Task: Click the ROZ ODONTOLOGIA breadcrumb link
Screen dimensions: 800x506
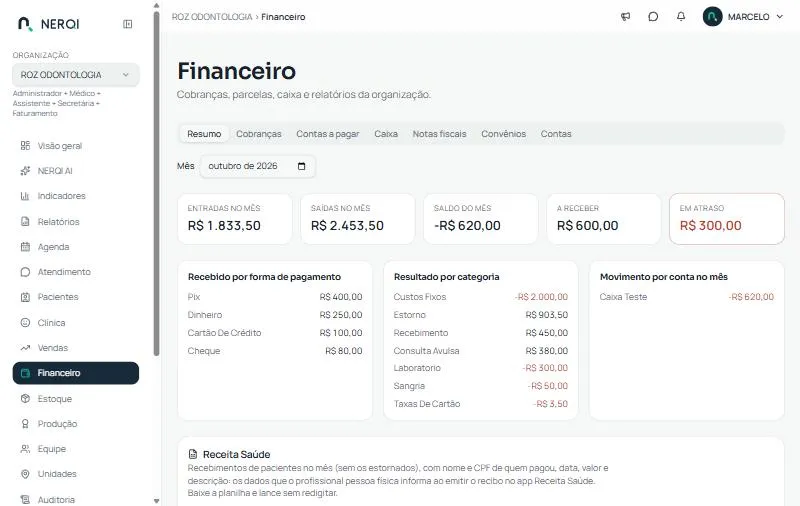Action: 212,17
